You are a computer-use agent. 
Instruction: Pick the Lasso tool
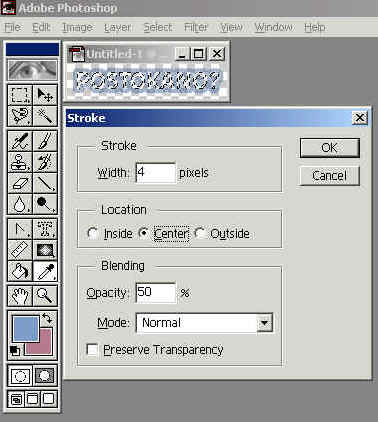[20, 116]
